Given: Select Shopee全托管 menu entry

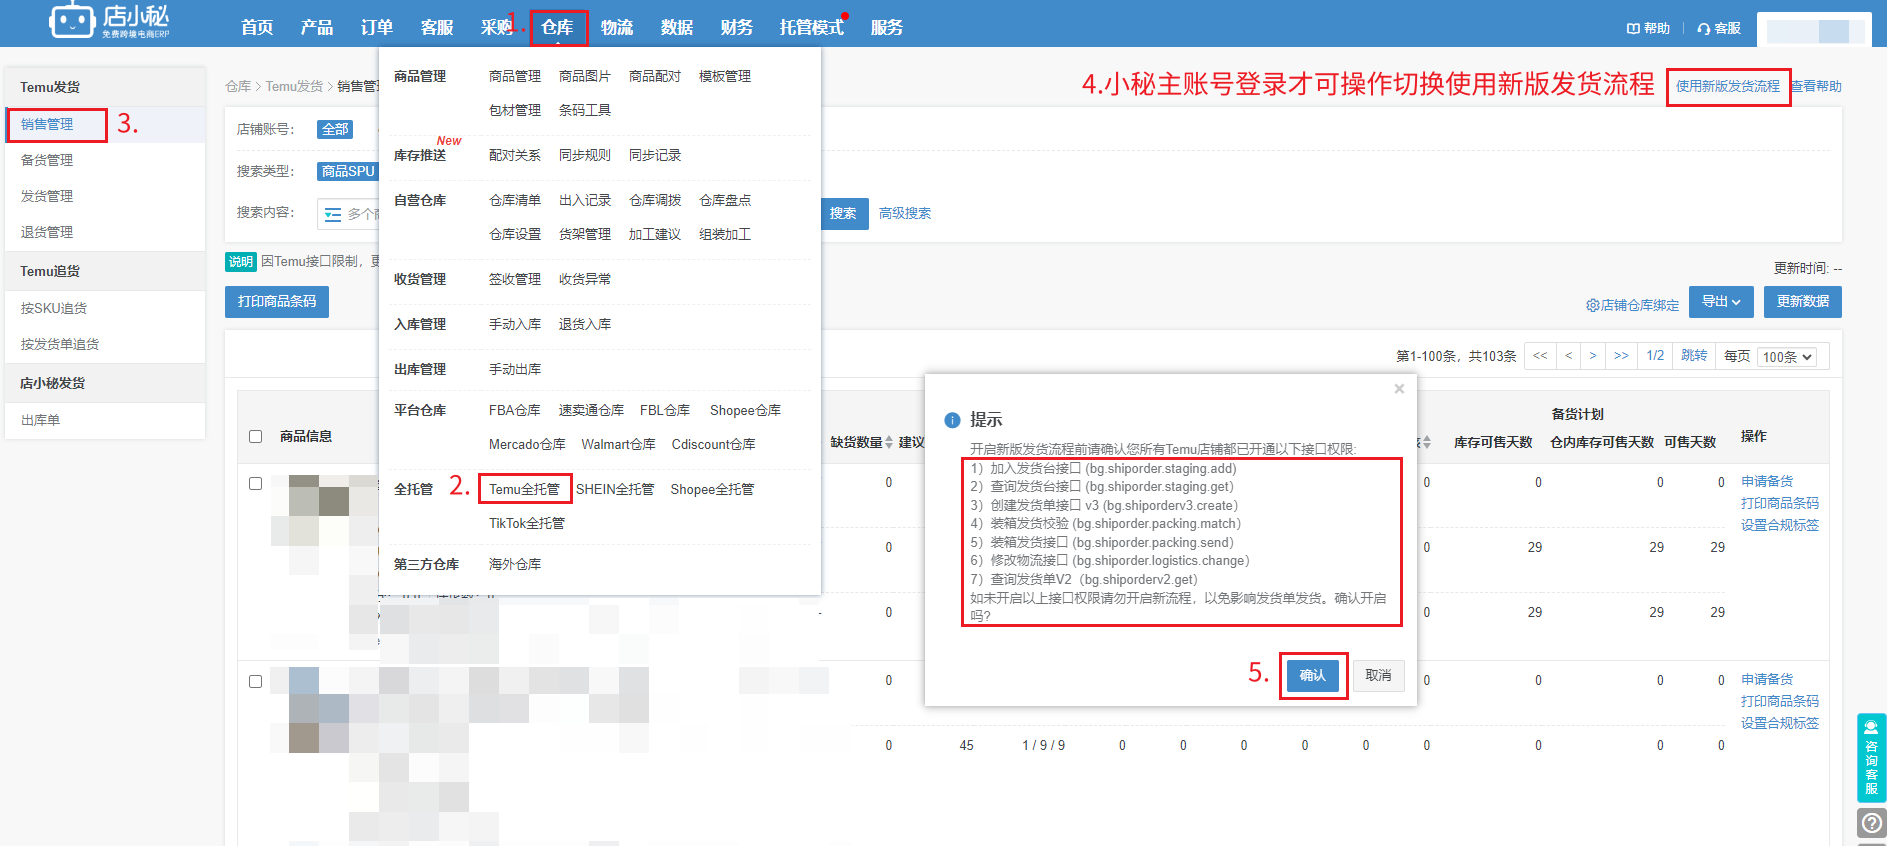Looking at the screenshot, I should pos(712,489).
